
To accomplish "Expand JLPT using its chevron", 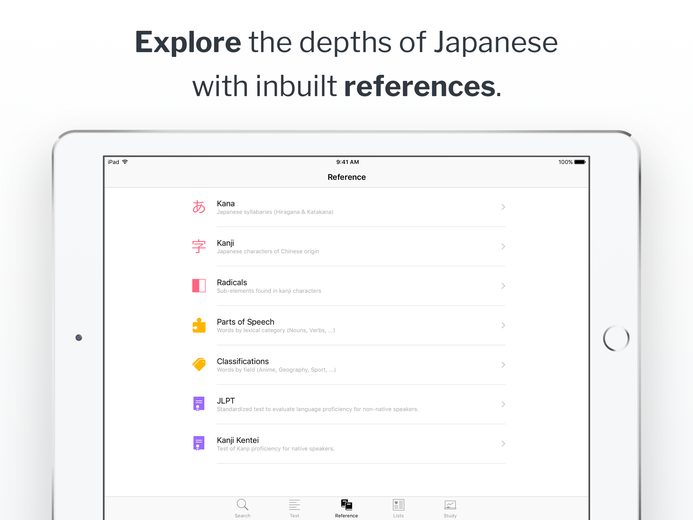I will click(x=503, y=404).
